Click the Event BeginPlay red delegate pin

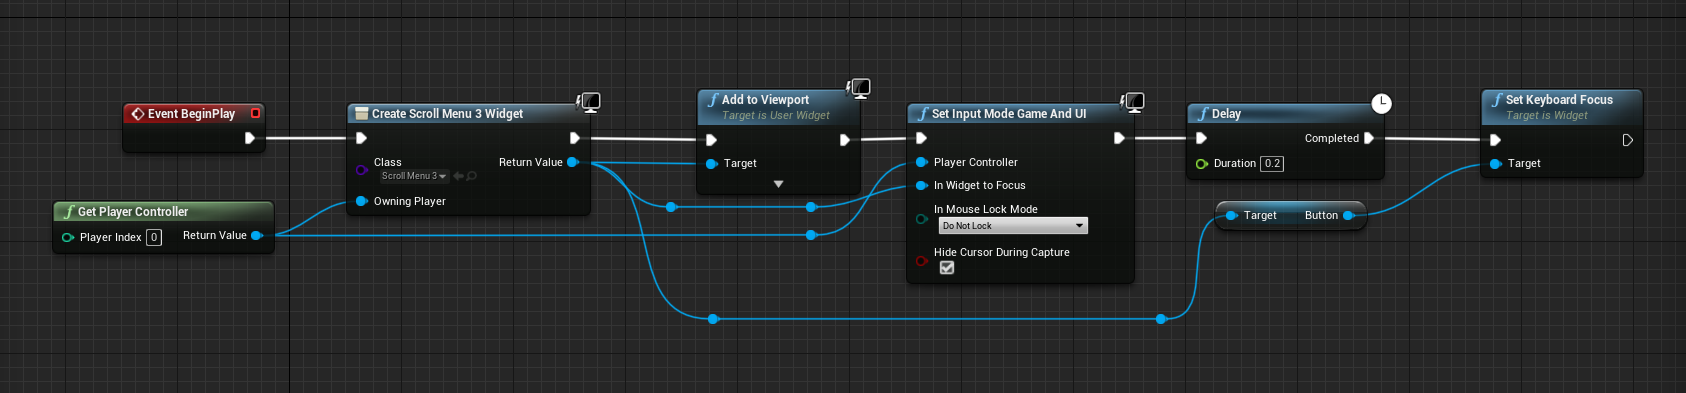pyautogui.click(x=255, y=113)
